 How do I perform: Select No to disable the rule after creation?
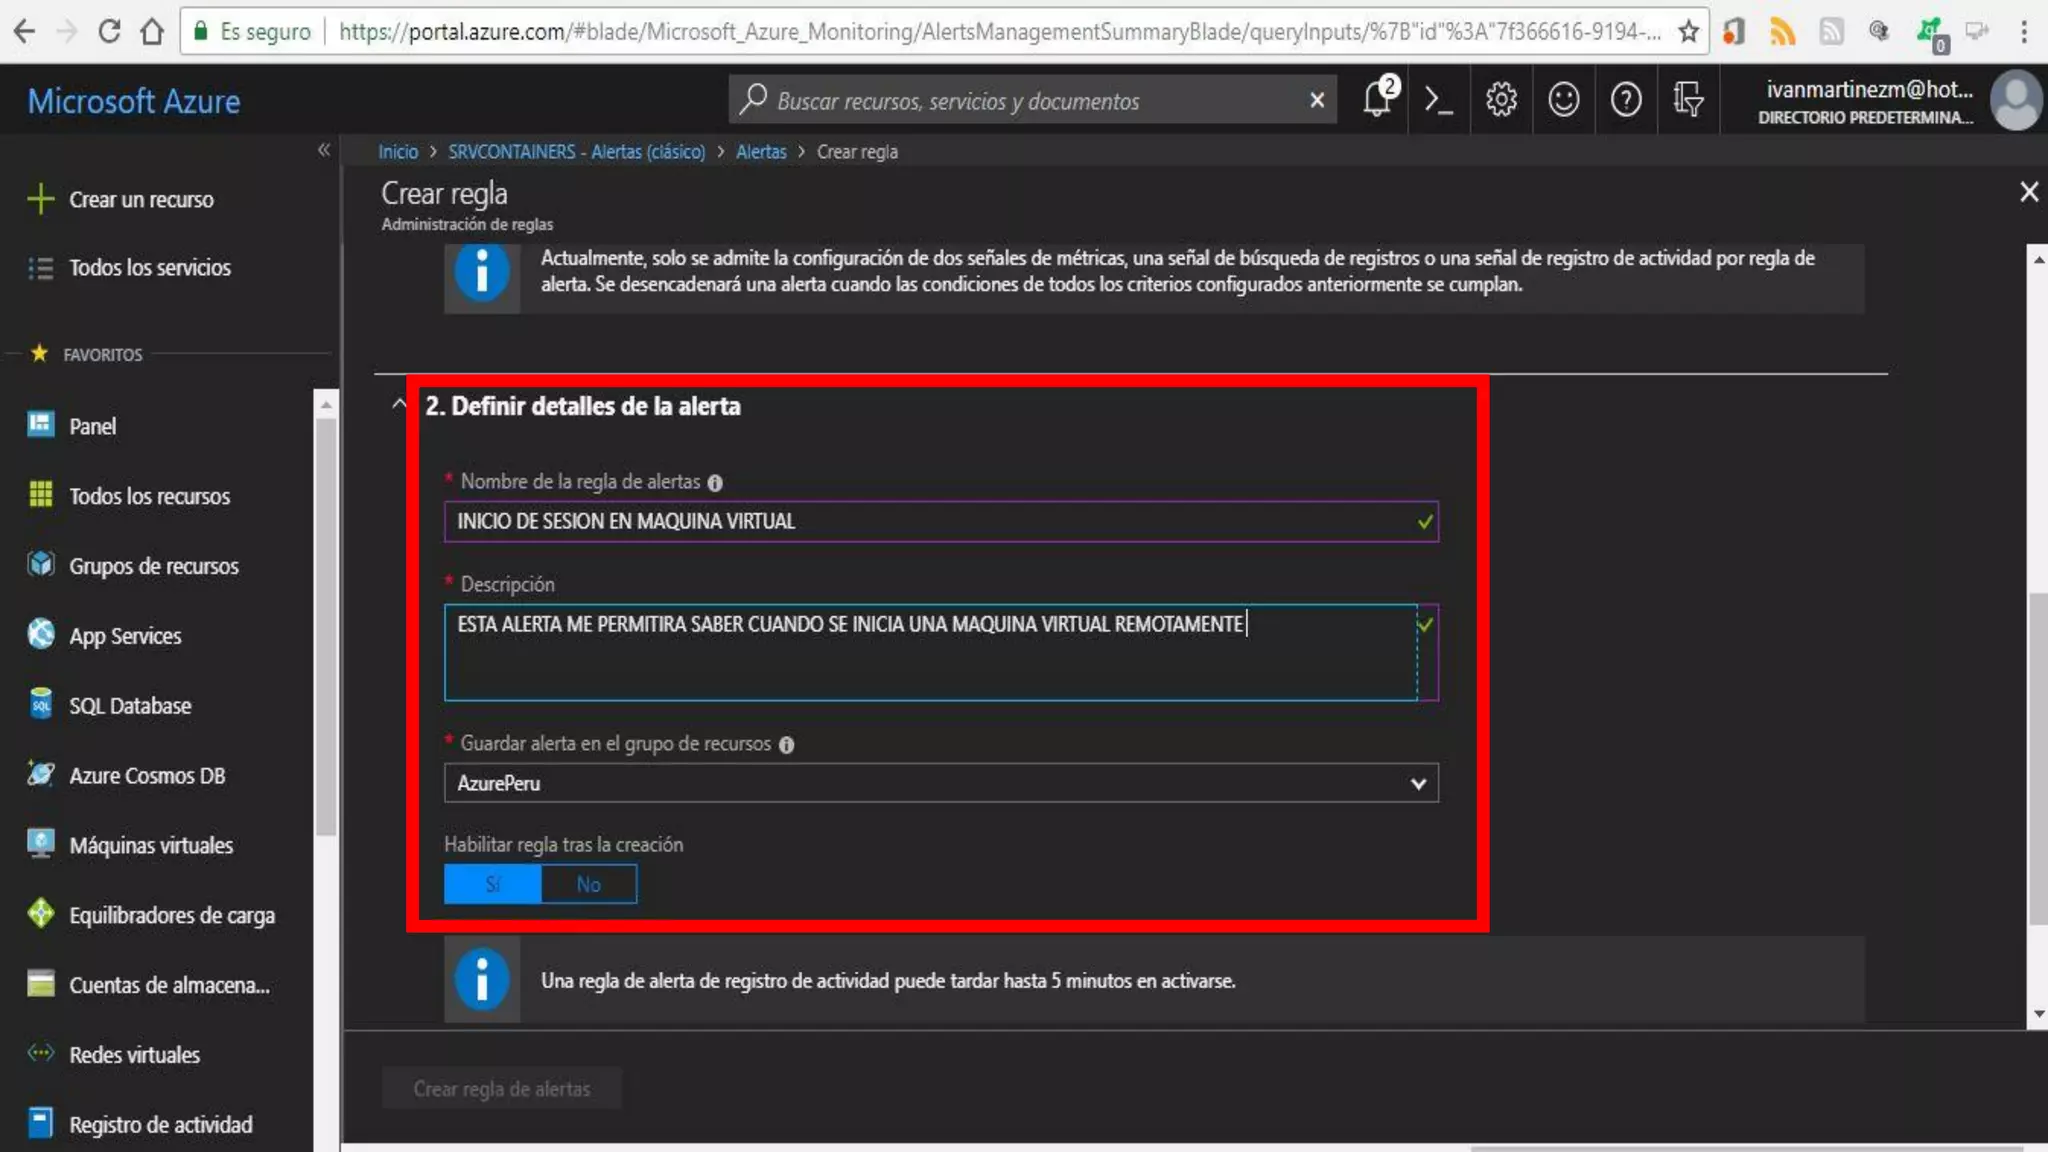pos(588,884)
